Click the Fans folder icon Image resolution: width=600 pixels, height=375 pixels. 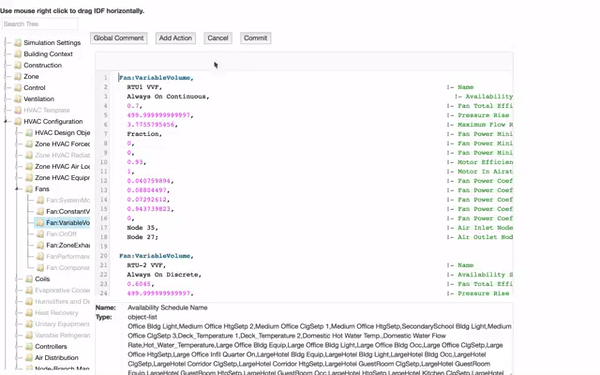29,189
